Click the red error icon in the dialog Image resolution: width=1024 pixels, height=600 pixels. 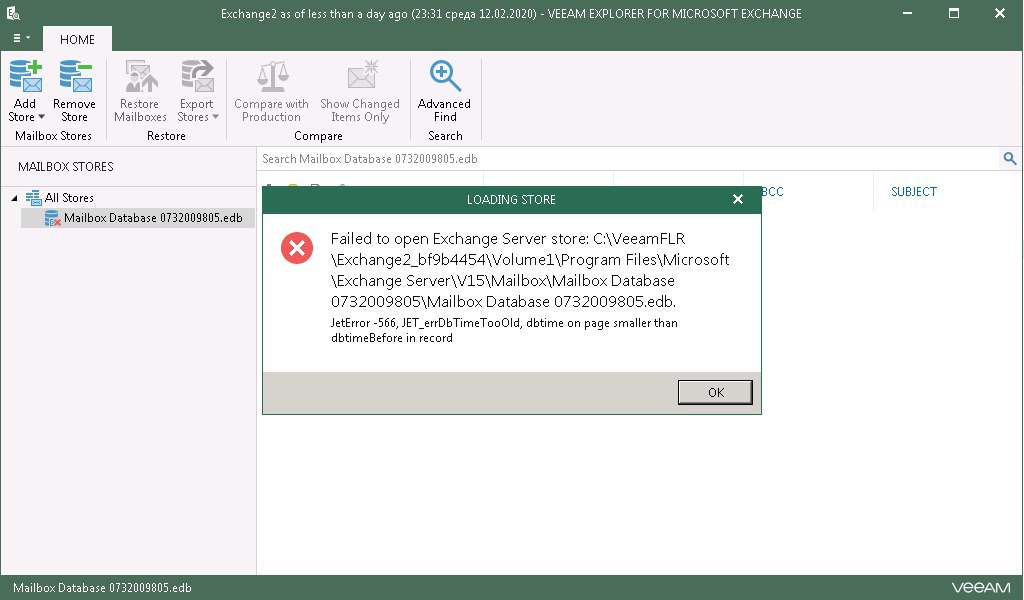[x=297, y=248]
